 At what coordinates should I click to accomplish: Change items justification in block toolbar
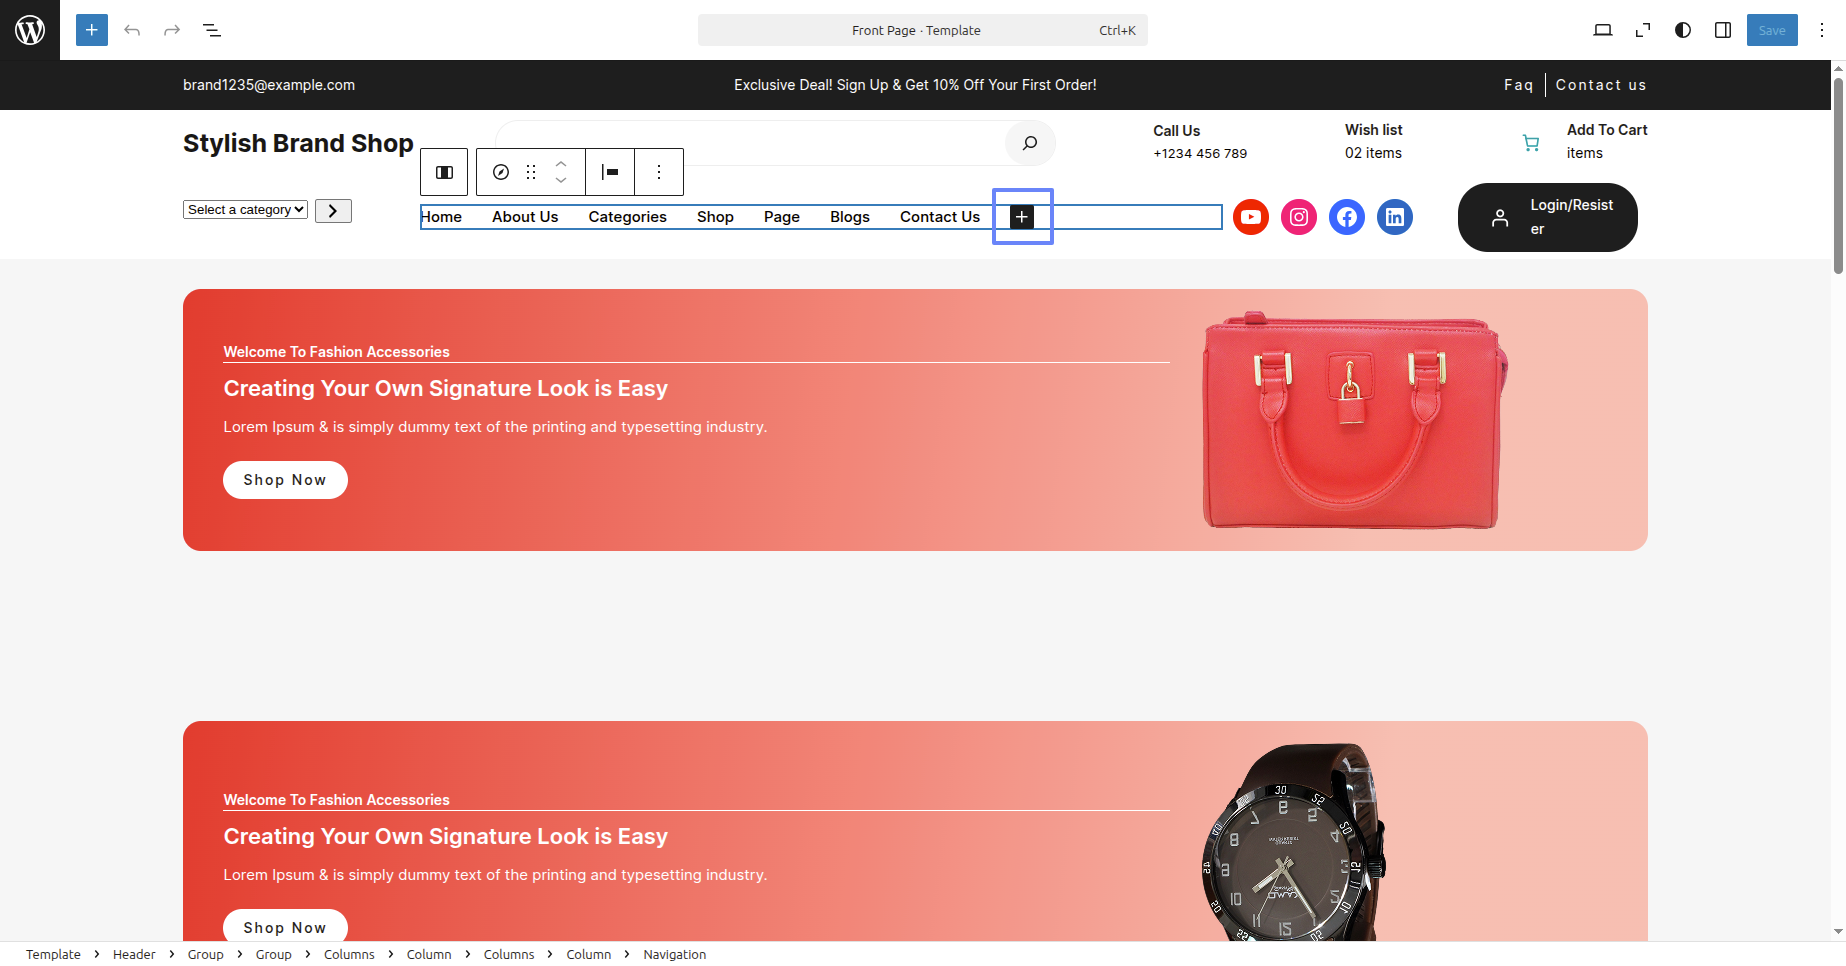pos(610,172)
